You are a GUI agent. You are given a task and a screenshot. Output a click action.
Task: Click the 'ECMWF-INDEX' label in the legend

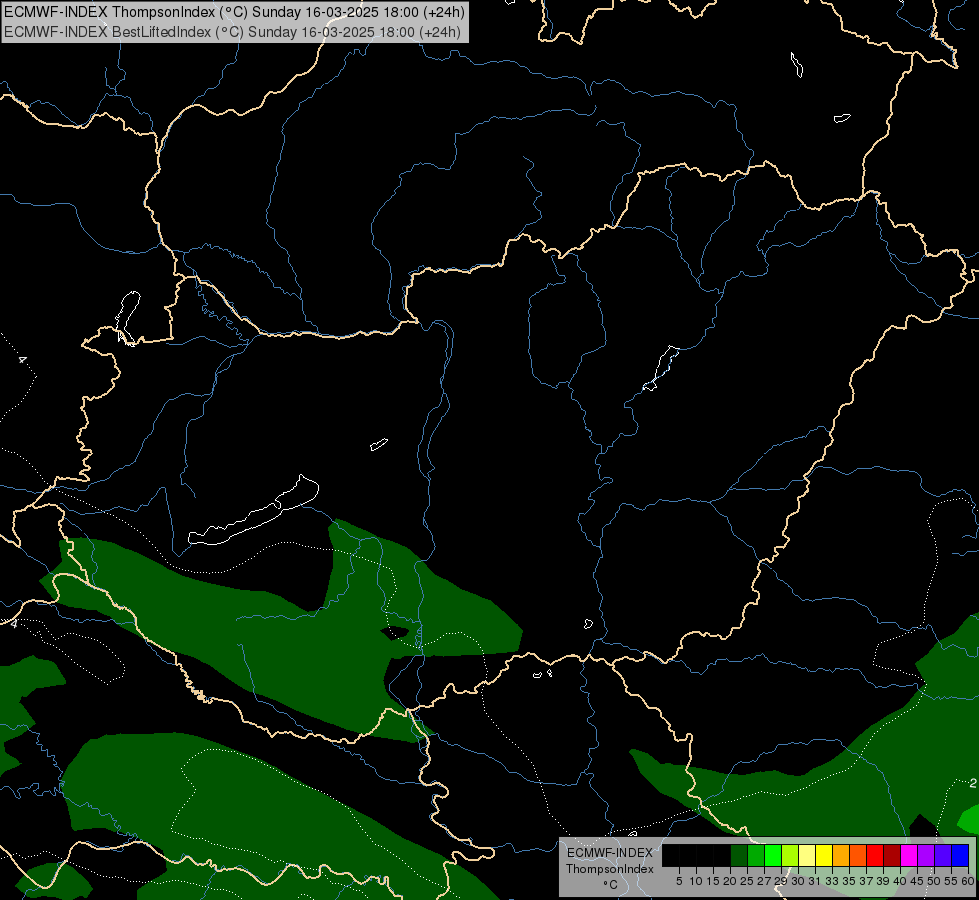610,853
